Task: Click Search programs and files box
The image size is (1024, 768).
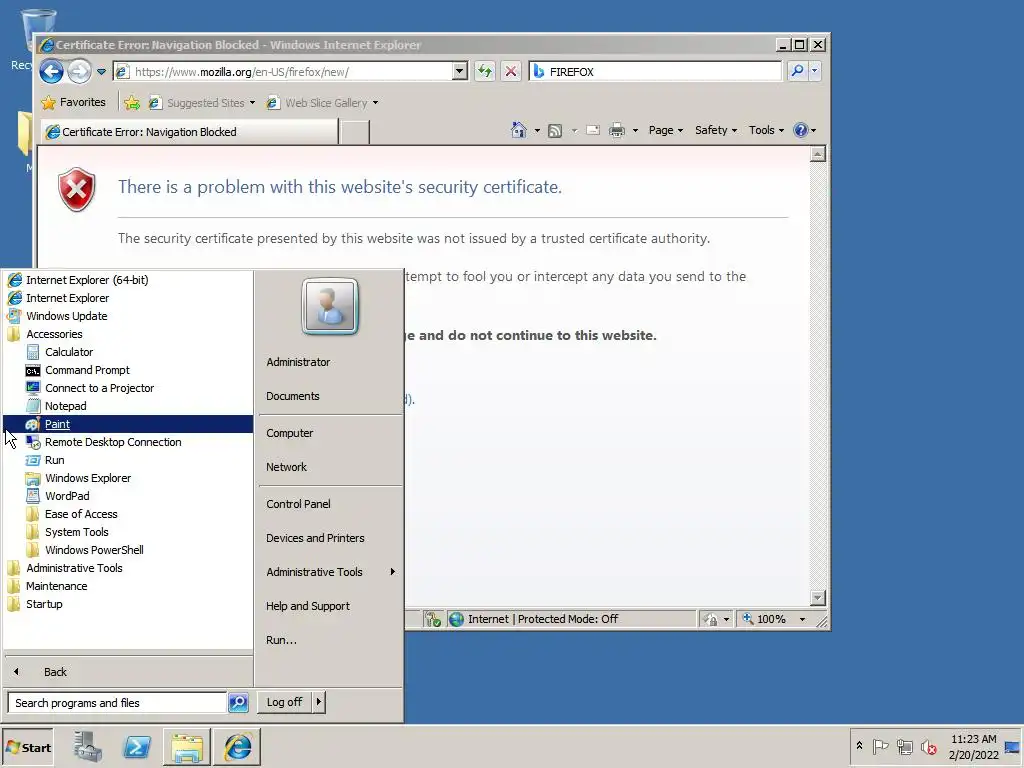Action: pyautogui.click(x=118, y=703)
